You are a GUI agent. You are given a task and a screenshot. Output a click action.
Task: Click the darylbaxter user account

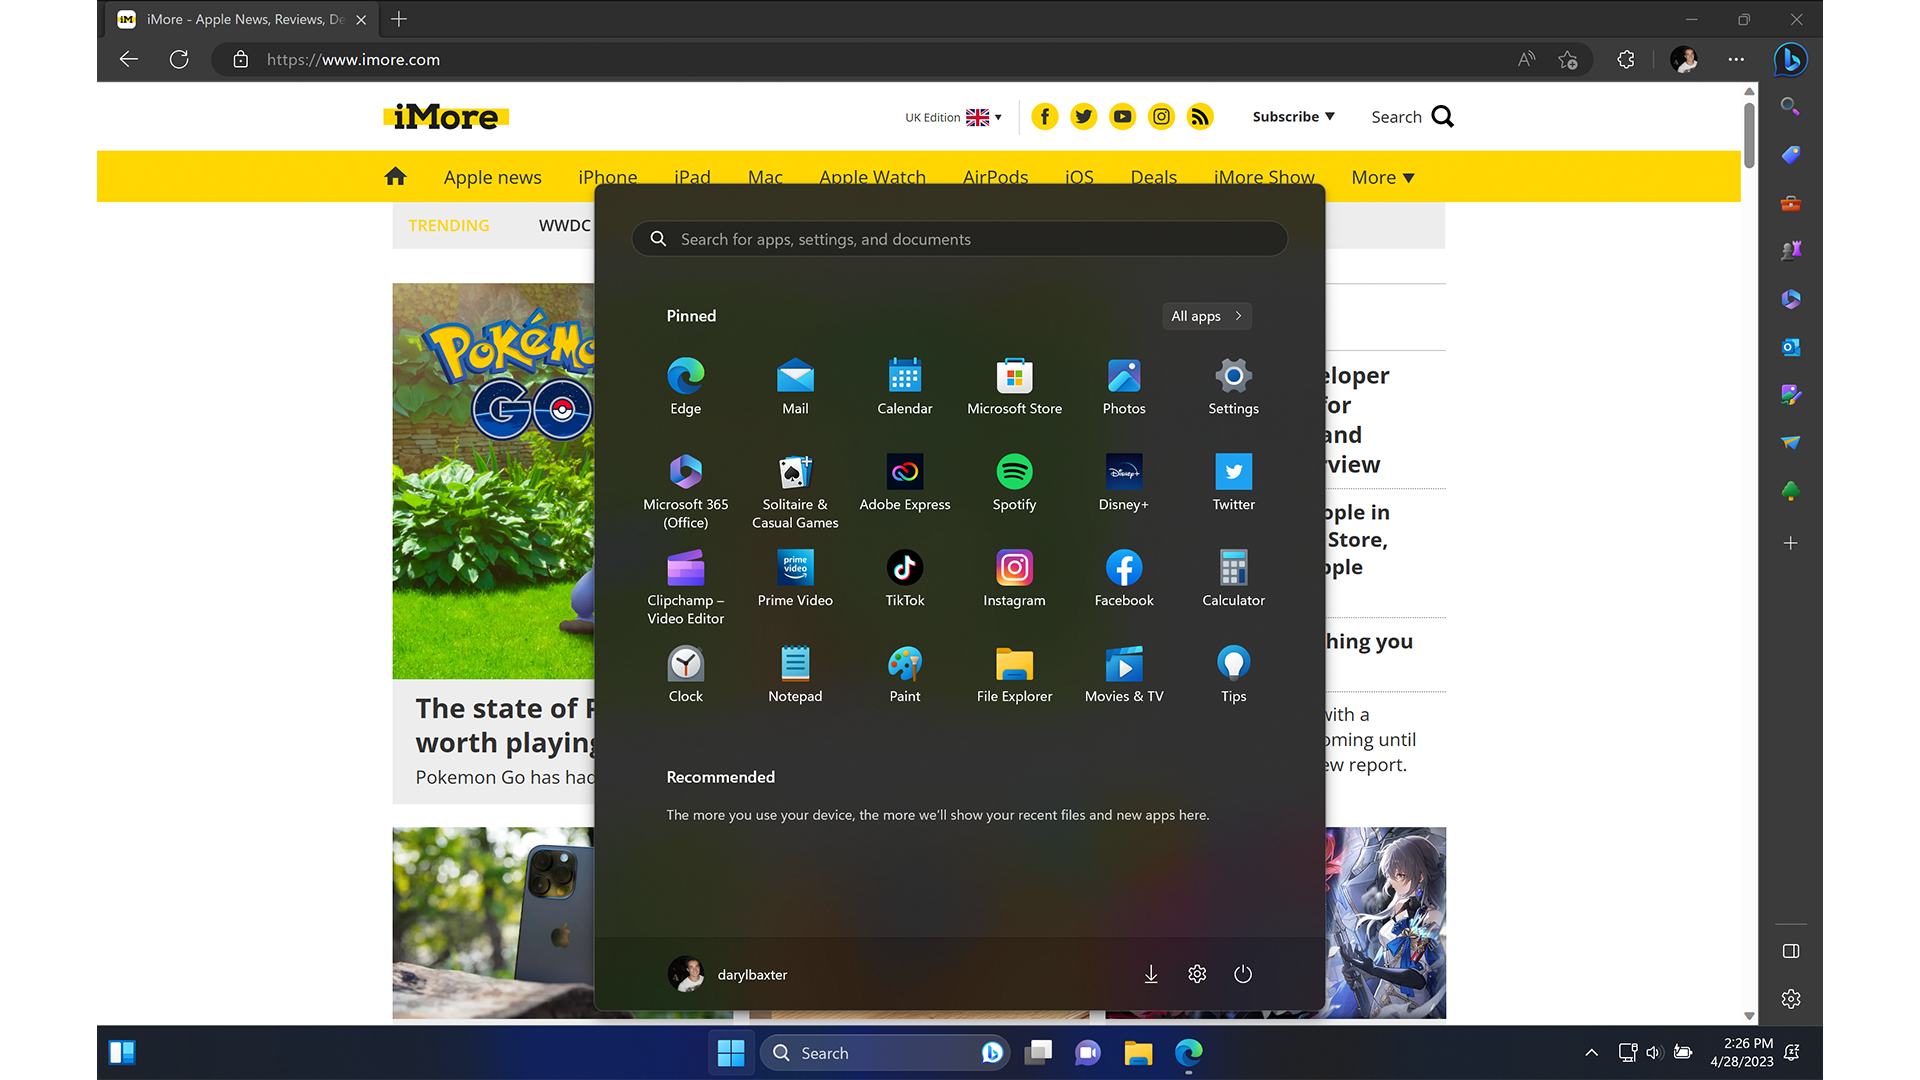(x=728, y=974)
